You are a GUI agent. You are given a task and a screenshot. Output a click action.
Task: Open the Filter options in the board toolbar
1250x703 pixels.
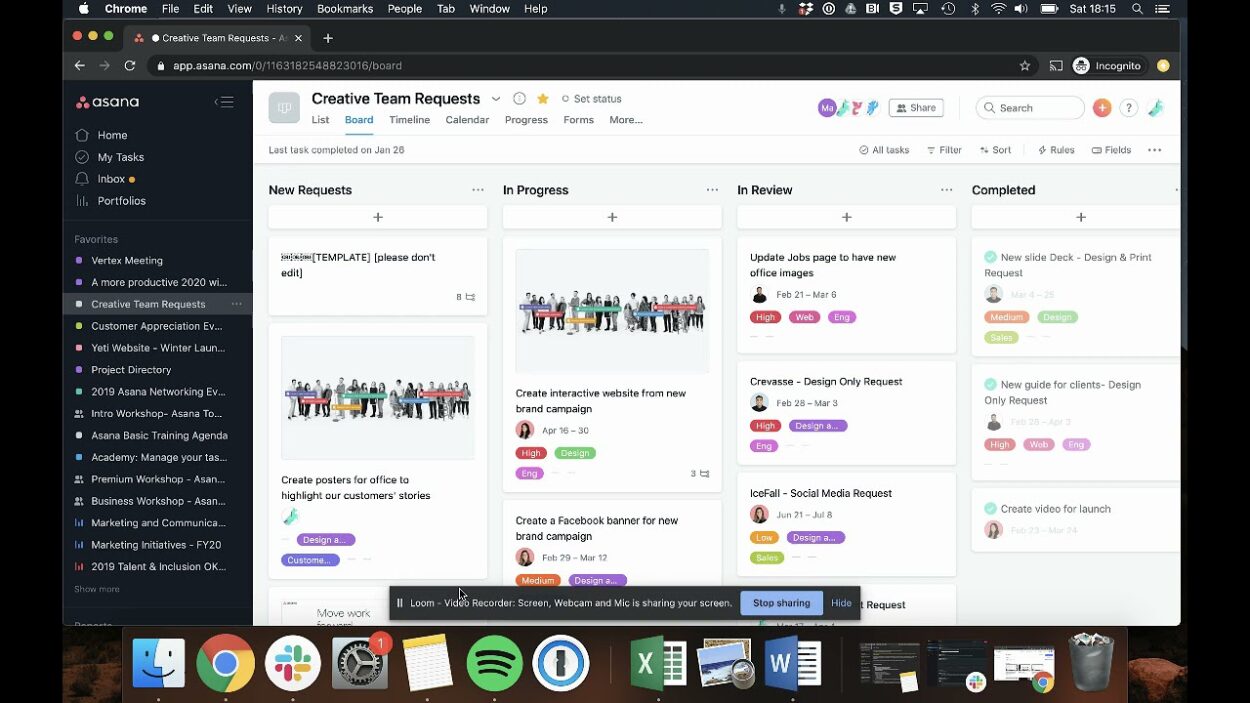click(x=943, y=149)
